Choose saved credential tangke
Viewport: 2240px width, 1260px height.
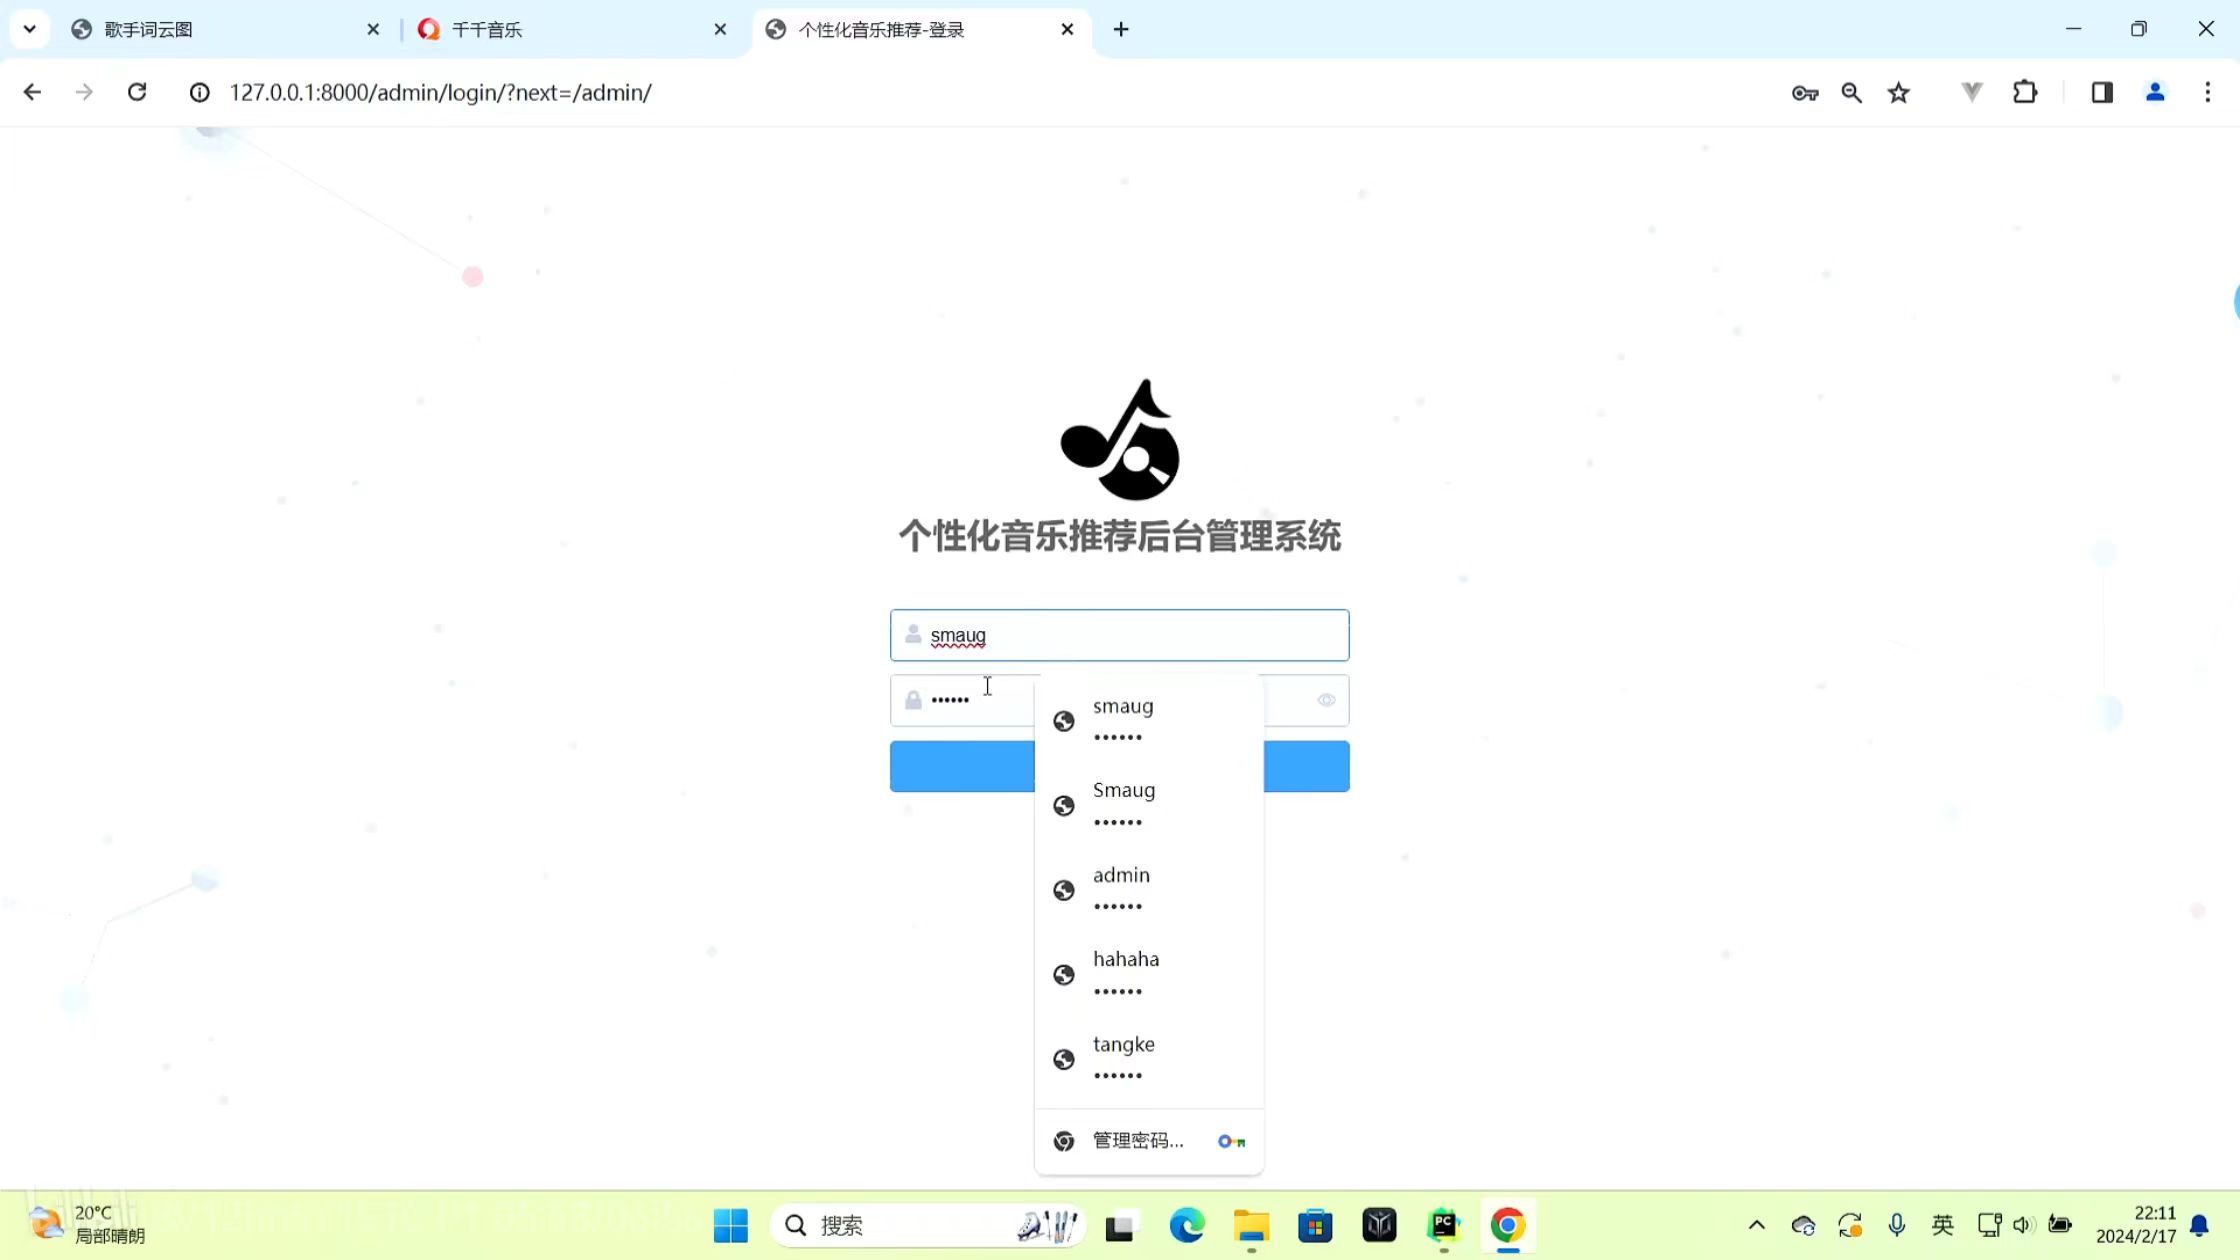[x=1149, y=1058]
